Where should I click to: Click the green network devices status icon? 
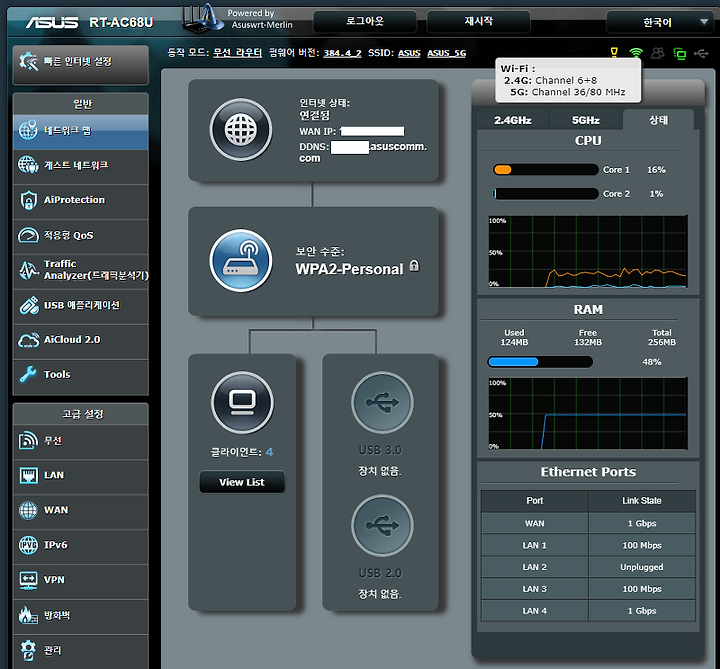pos(680,54)
